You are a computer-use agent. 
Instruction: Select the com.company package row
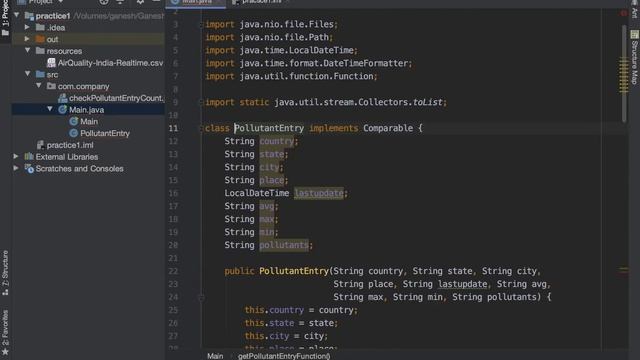[x=88, y=86]
